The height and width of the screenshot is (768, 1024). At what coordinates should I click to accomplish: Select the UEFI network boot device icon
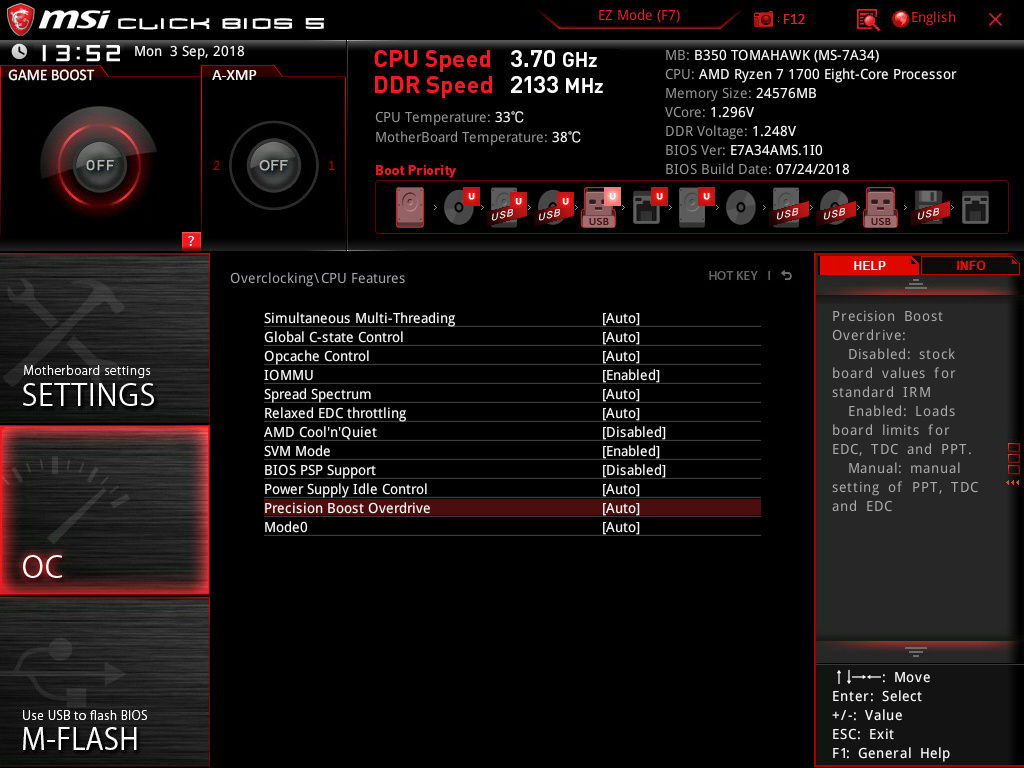[648, 208]
